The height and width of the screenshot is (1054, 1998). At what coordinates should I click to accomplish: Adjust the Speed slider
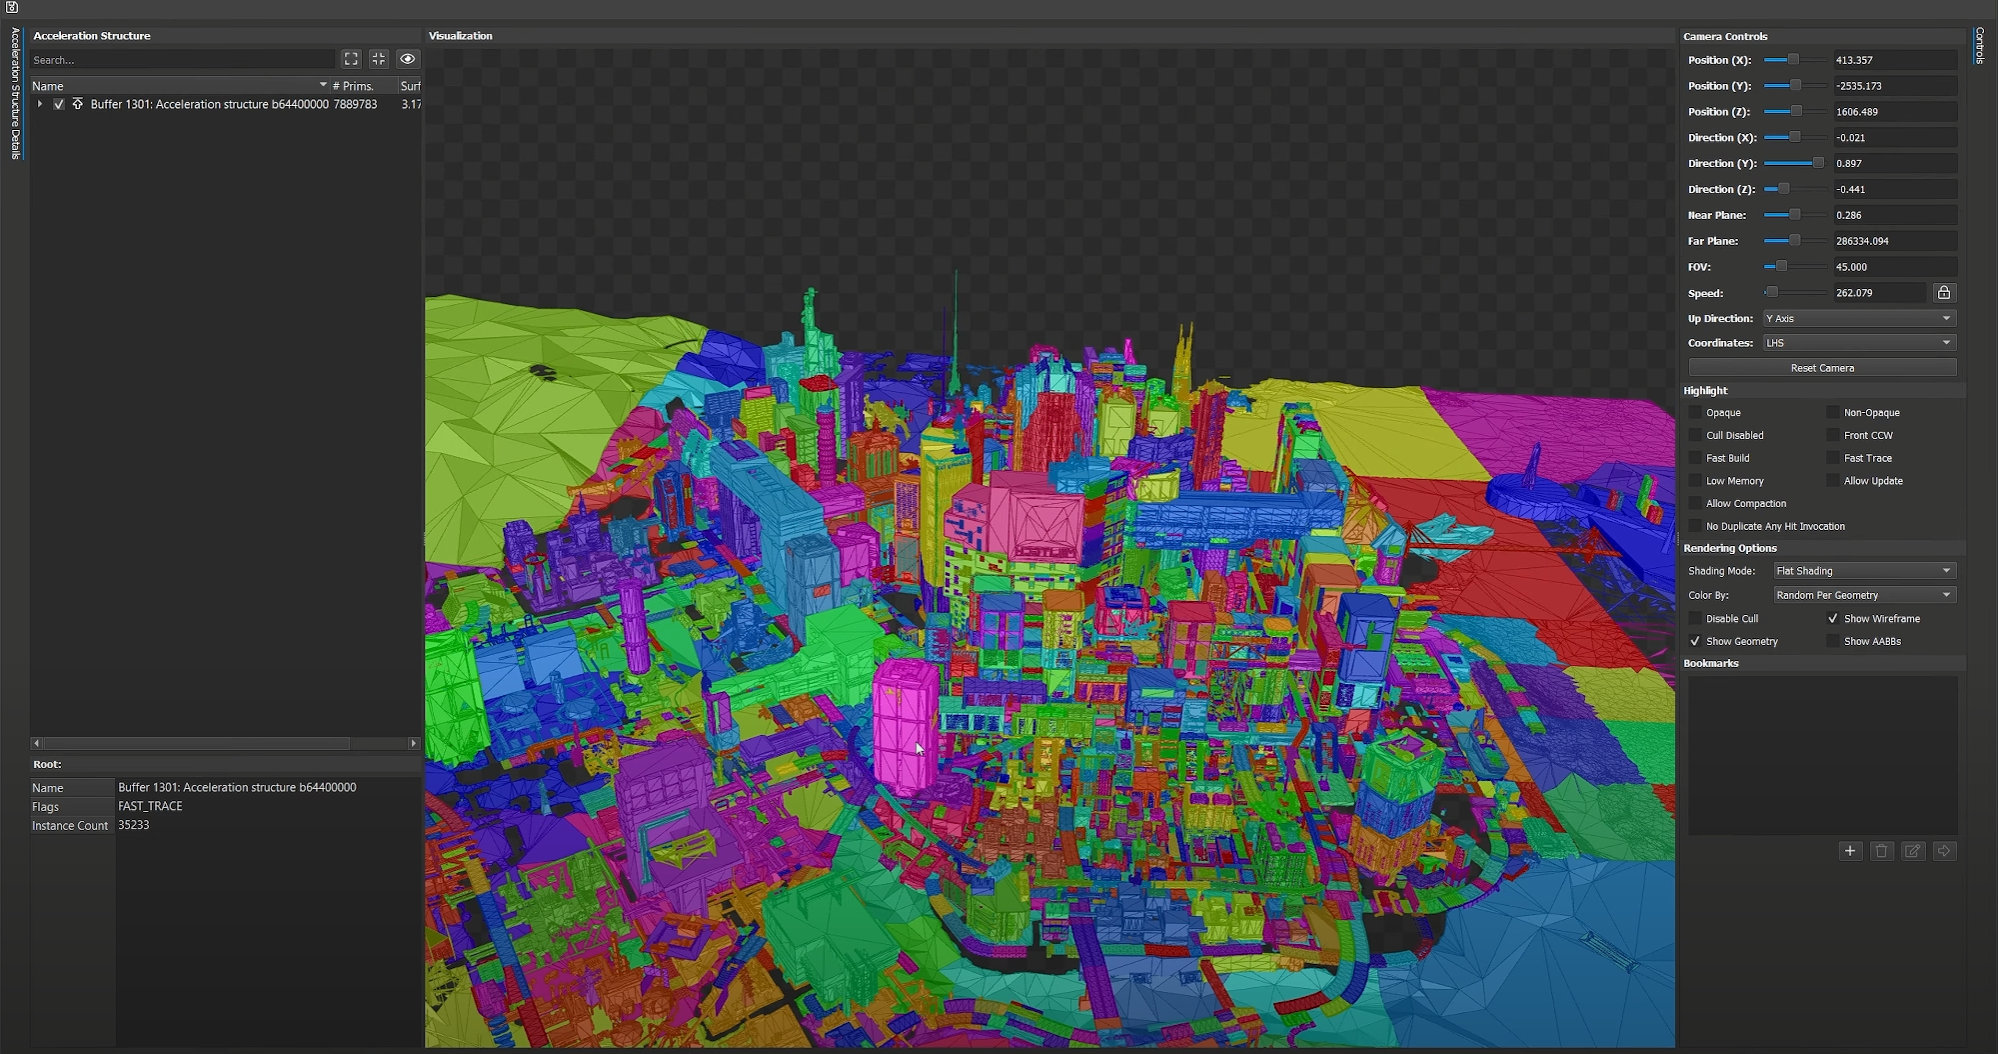coord(1795,293)
